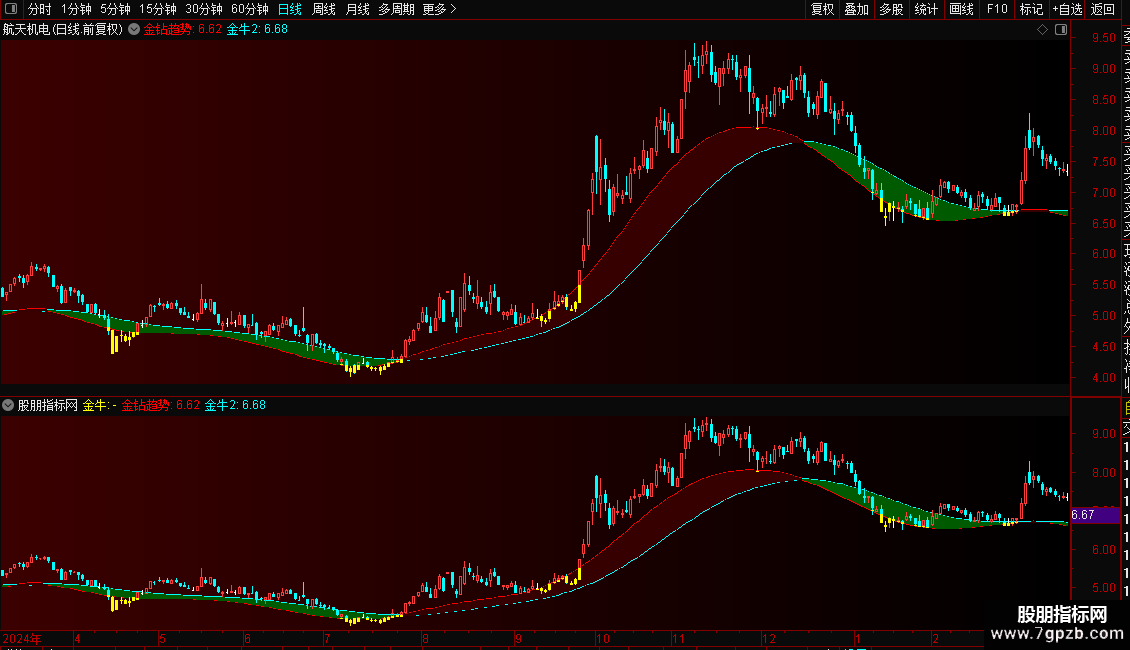This screenshot has width=1130, height=650.
Task: Click month 8 on the time axis
Action: 425,638
